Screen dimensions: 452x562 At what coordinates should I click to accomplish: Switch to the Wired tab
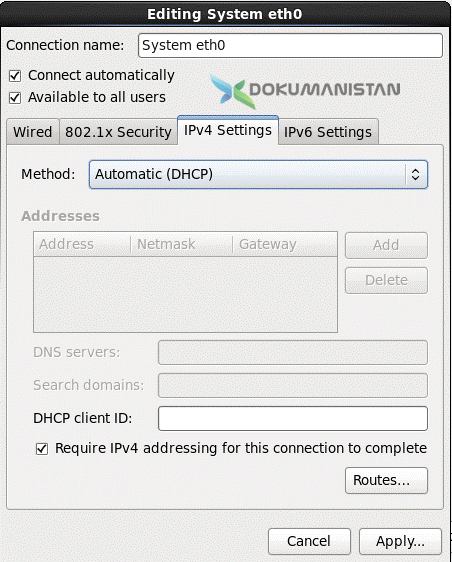pyautogui.click(x=33, y=132)
